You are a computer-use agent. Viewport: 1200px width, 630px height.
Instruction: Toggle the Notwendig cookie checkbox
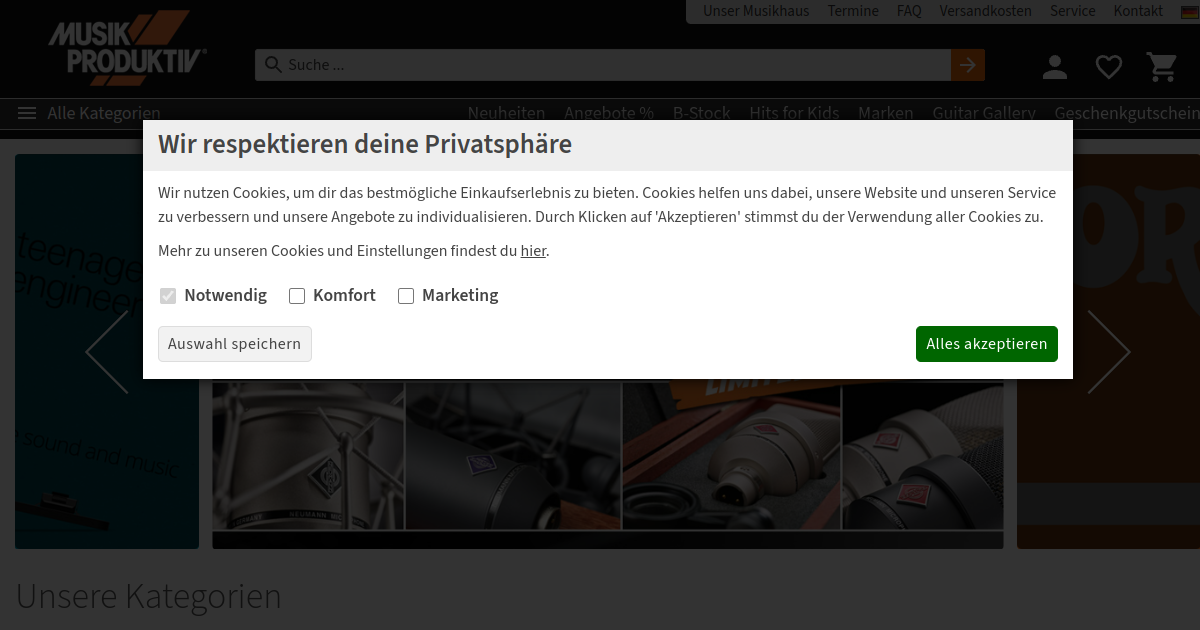168,296
